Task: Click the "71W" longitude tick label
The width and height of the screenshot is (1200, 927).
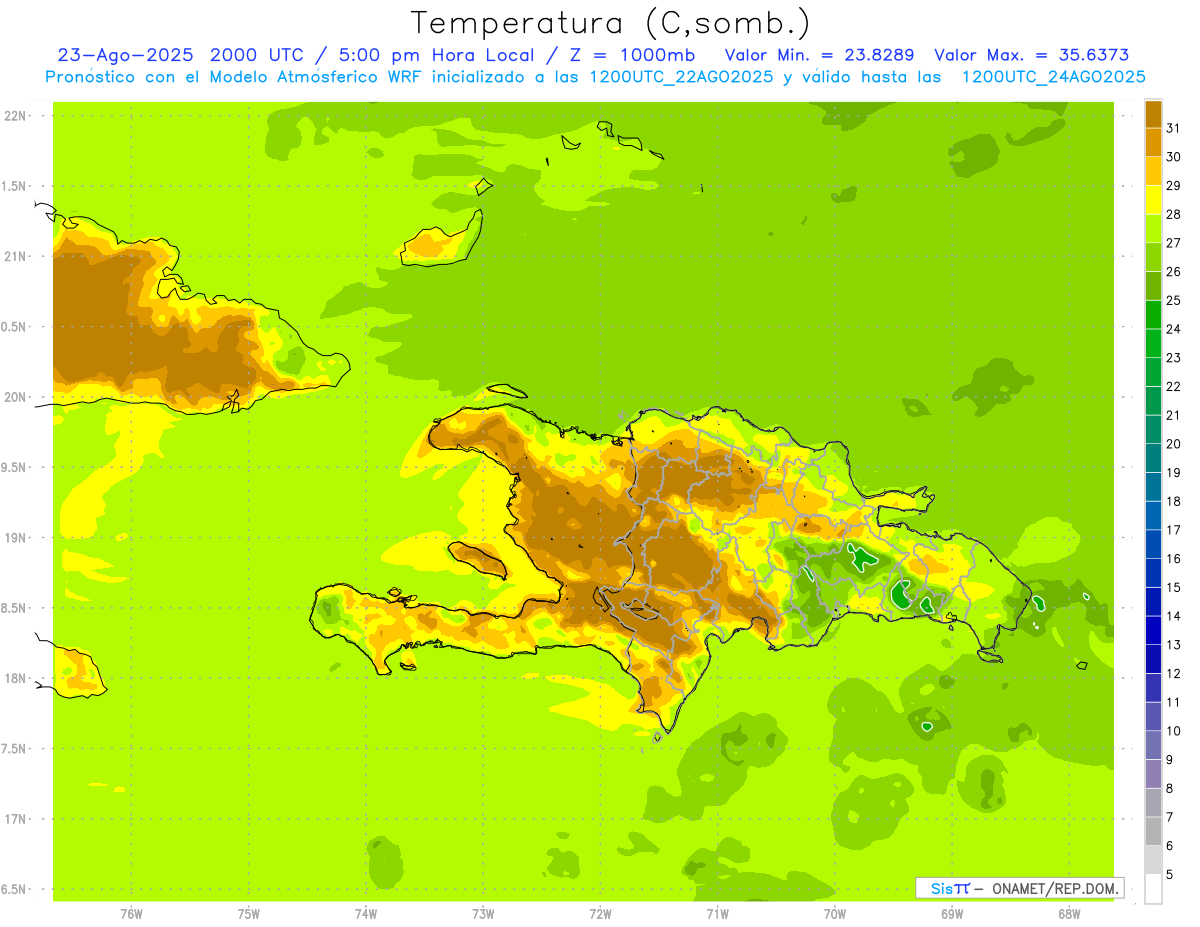Action: (717, 914)
